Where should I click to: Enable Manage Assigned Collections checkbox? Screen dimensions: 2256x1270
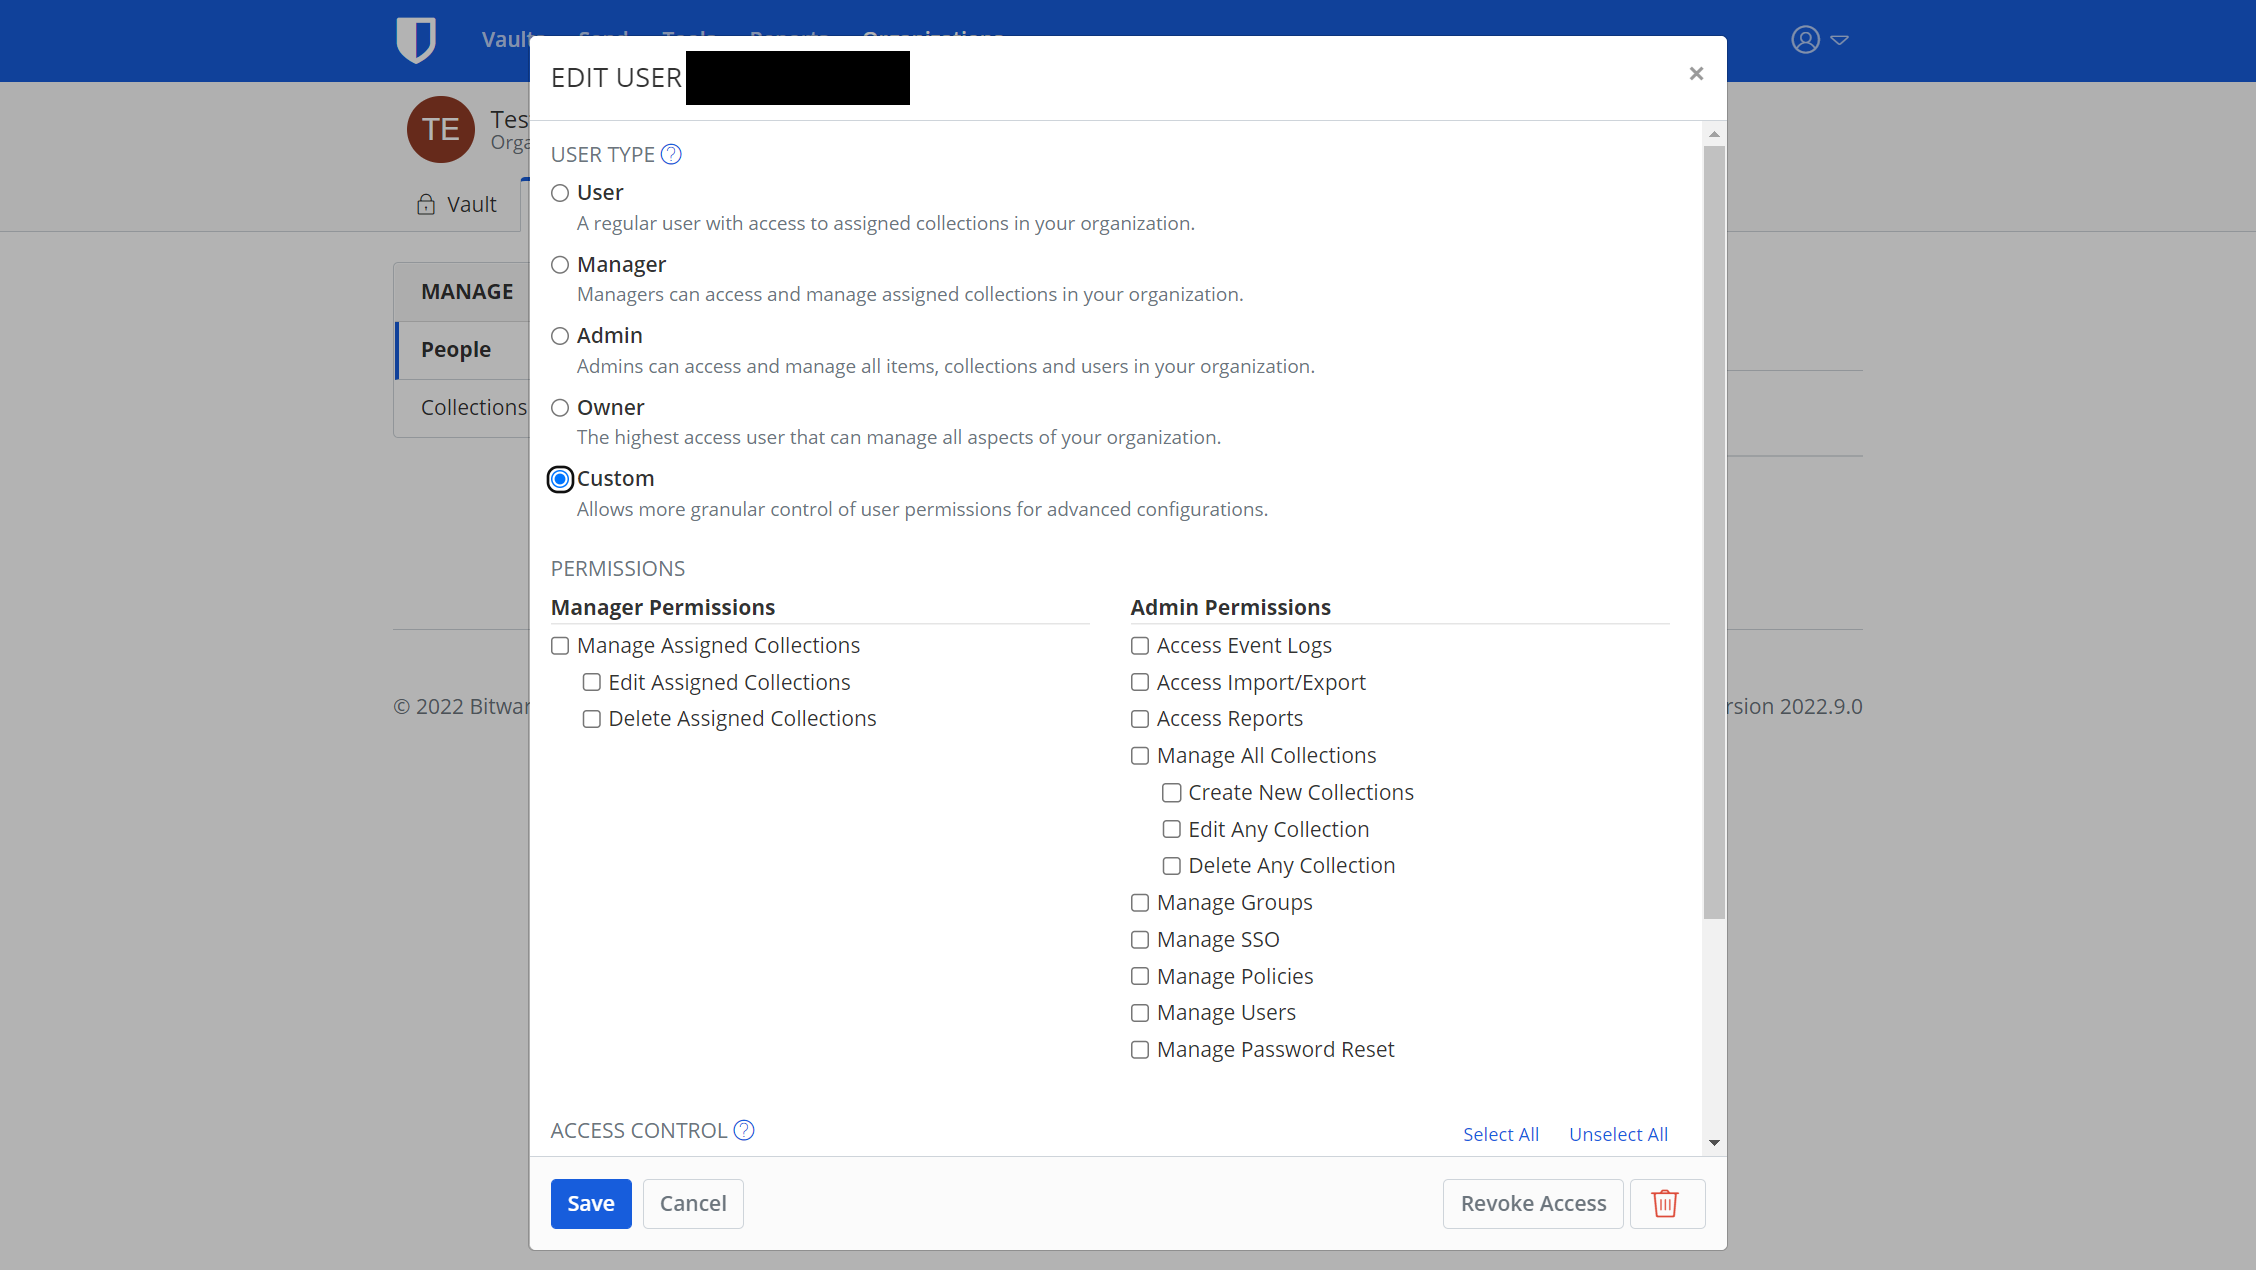[560, 646]
